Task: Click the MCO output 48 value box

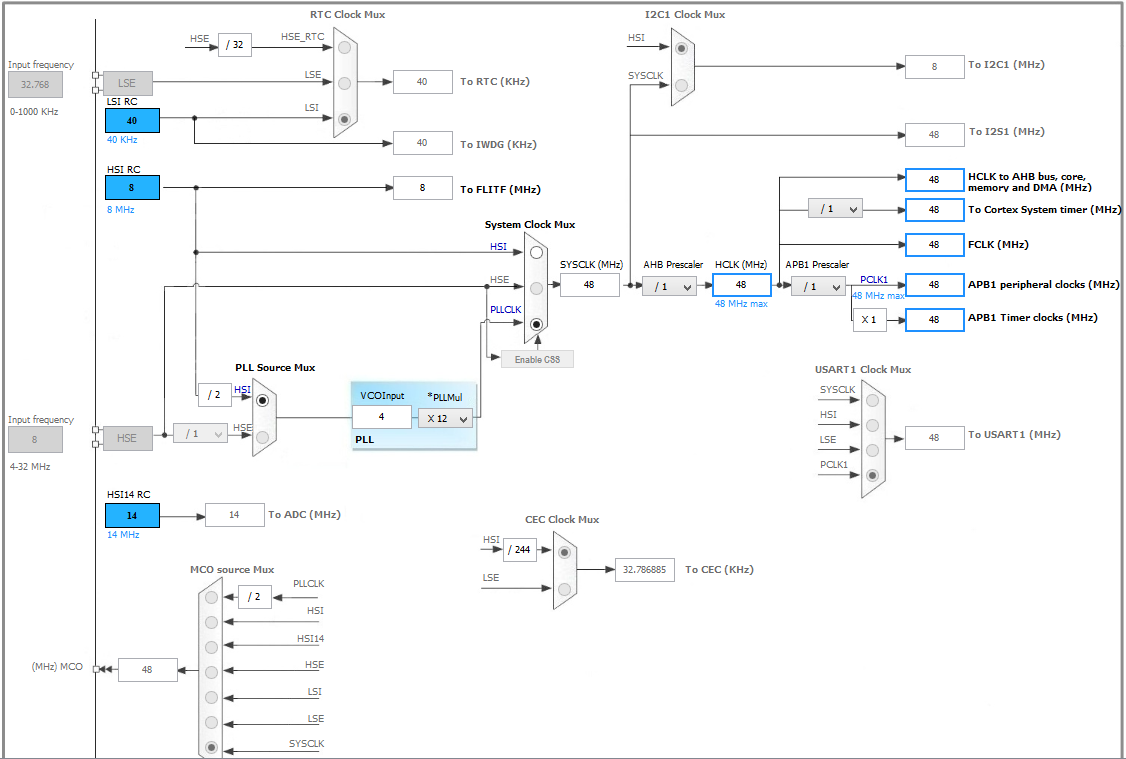Action: (147, 670)
